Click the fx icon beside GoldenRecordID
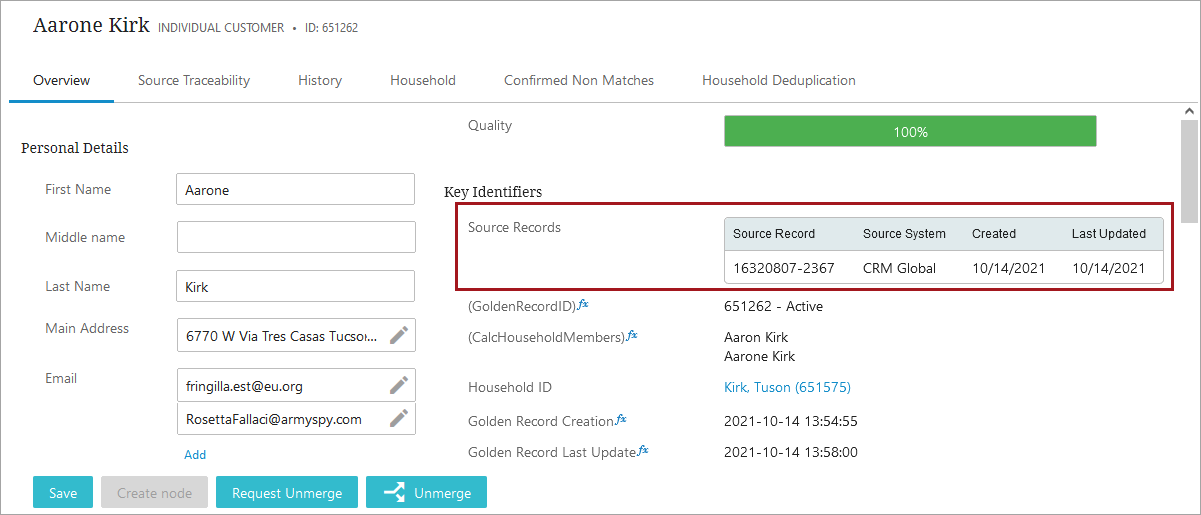 coord(583,304)
